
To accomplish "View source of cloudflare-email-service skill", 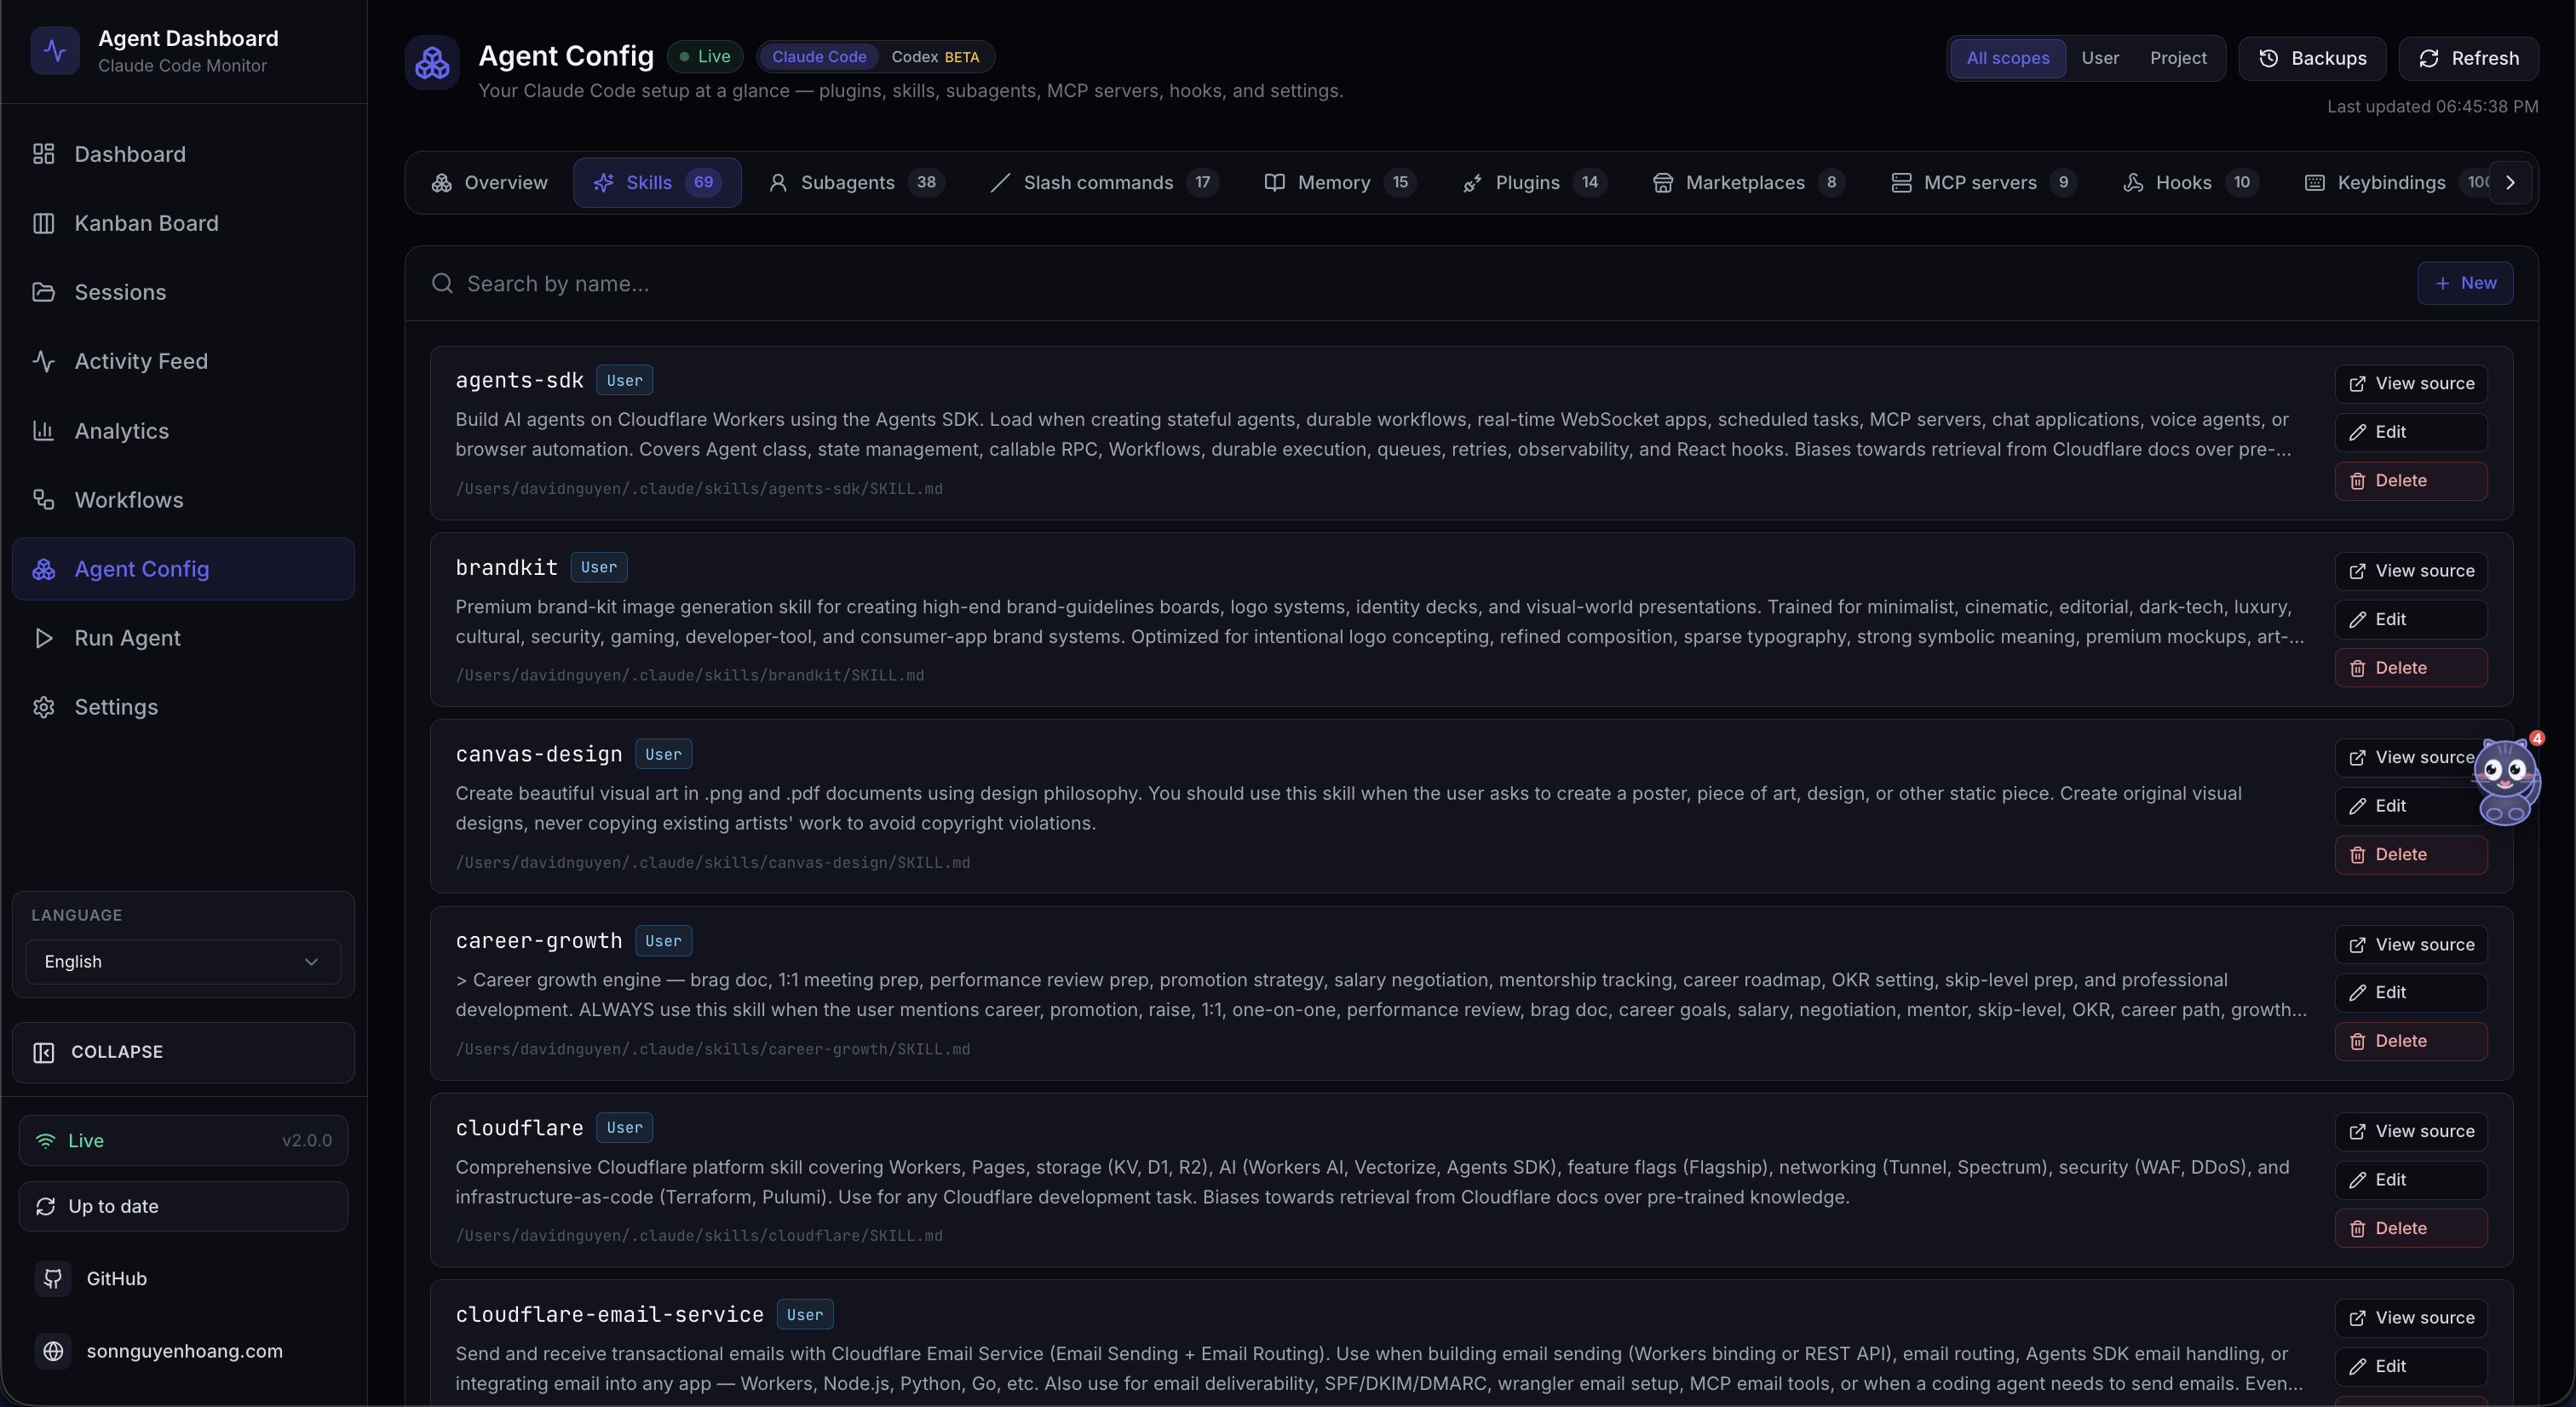I will click(x=2411, y=1318).
